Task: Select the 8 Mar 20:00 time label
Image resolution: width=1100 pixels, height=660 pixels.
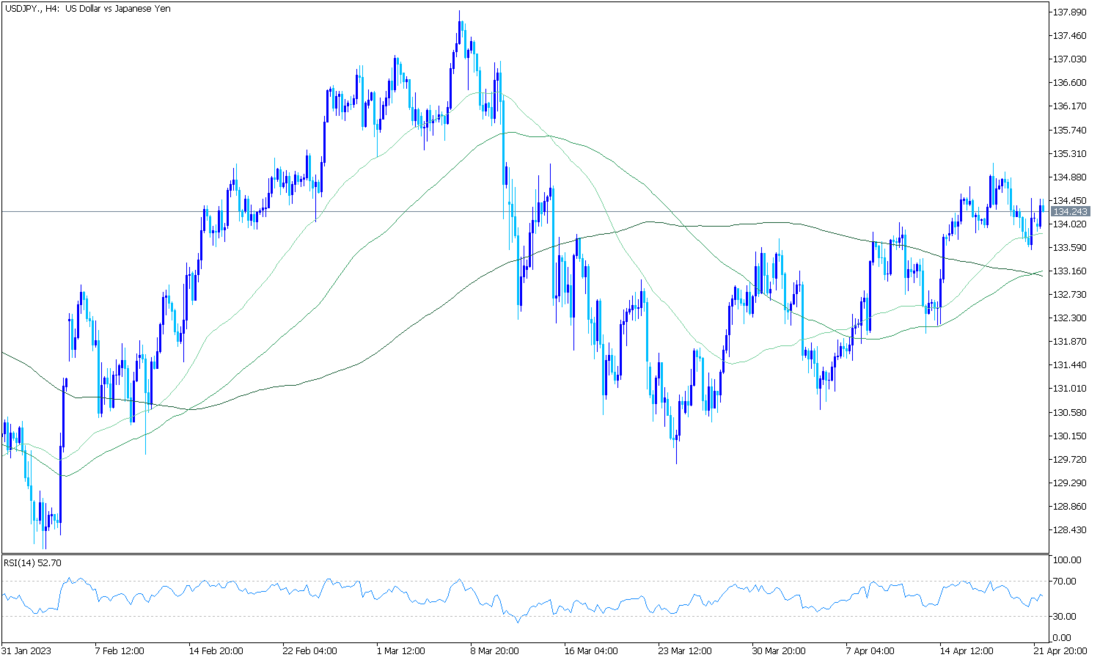Action: pyautogui.click(x=497, y=650)
